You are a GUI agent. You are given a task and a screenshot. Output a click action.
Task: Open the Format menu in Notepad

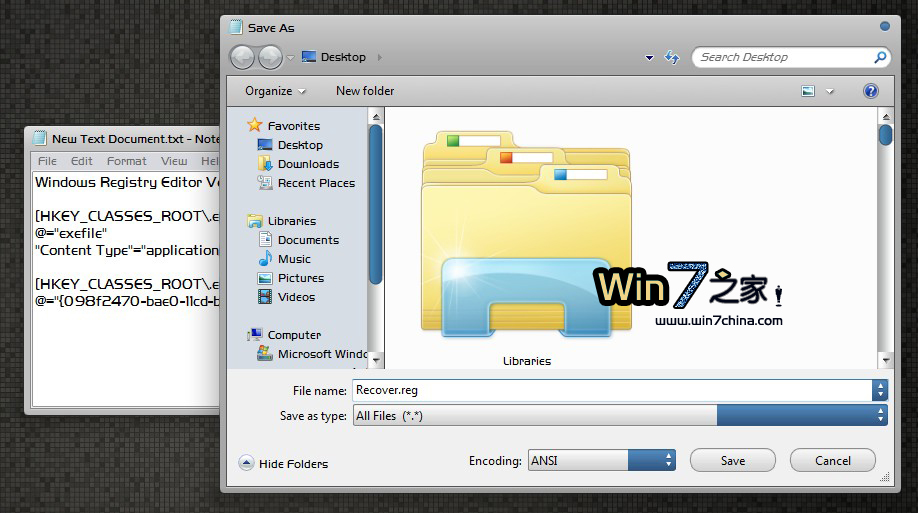click(x=127, y=161)
